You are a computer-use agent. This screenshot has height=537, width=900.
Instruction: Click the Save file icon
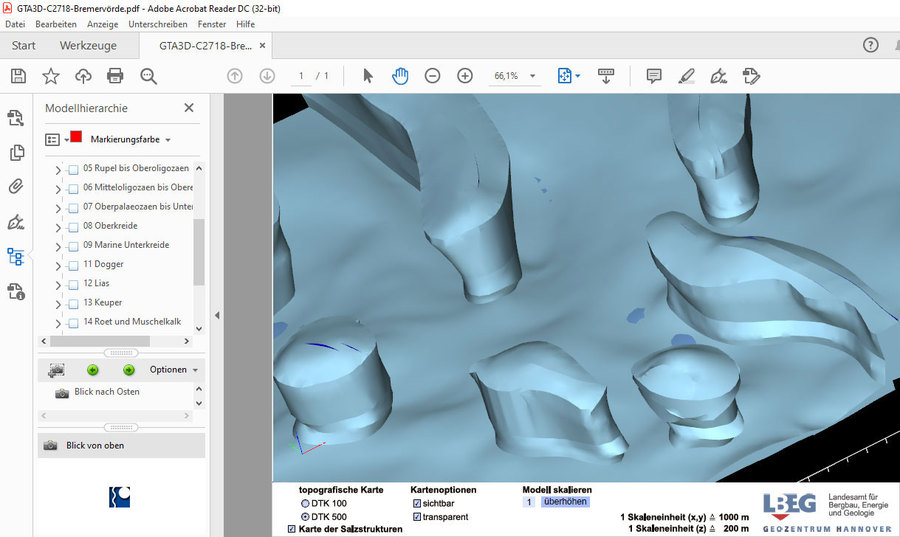click(x=18, y=76)
